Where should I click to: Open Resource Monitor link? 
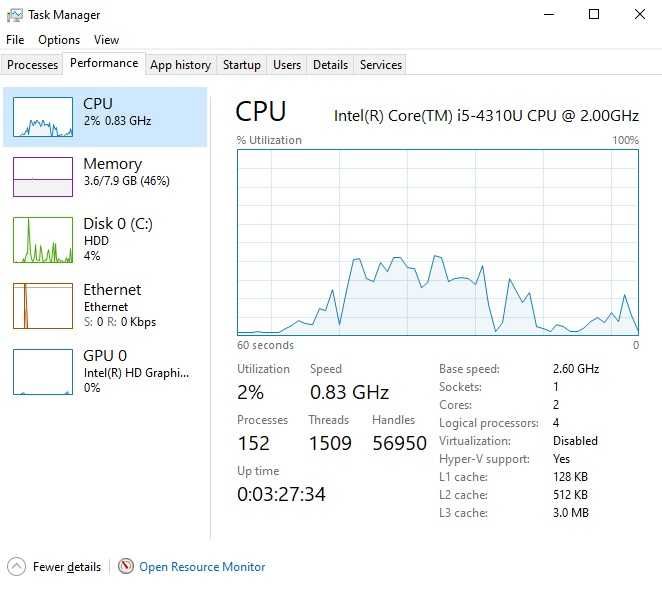click(x=202, y=567)
